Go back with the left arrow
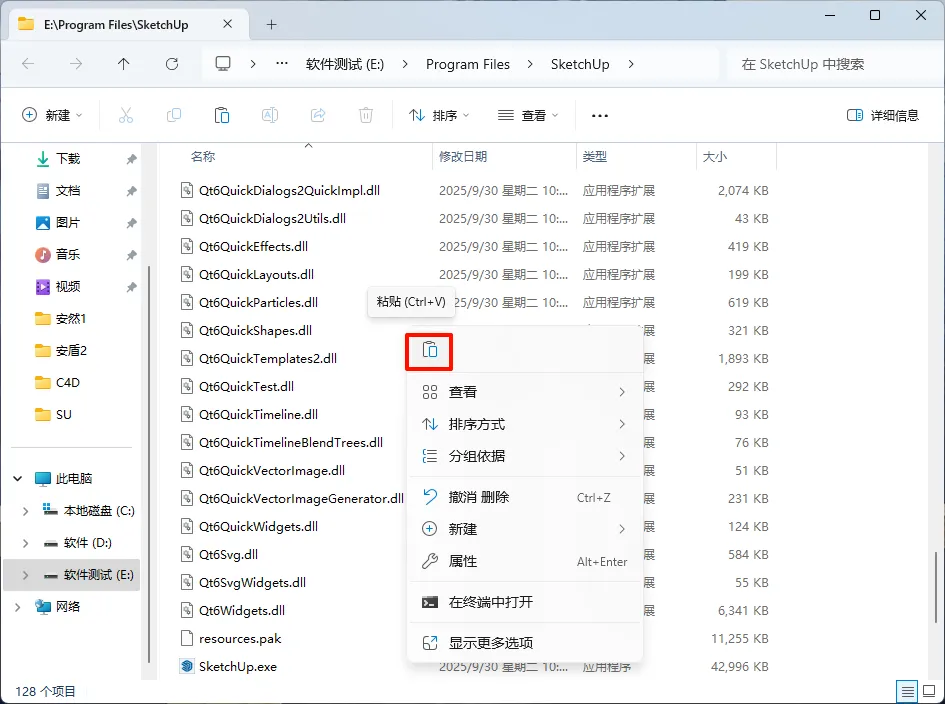945x704 pixels. 28,64
